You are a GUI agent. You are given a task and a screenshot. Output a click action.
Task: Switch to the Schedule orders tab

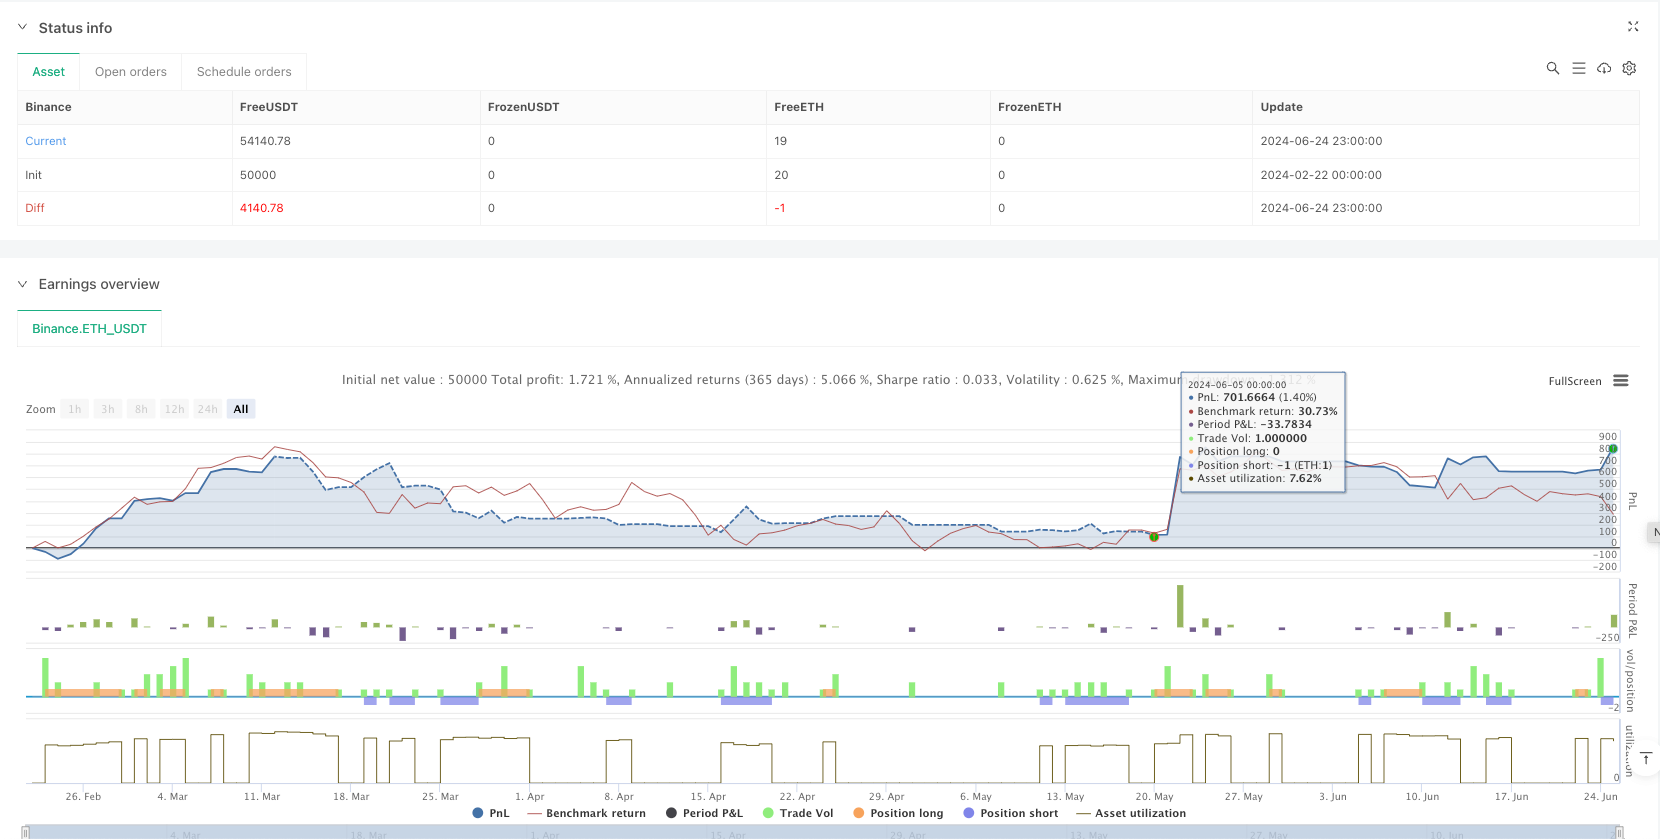coord(244,72)
